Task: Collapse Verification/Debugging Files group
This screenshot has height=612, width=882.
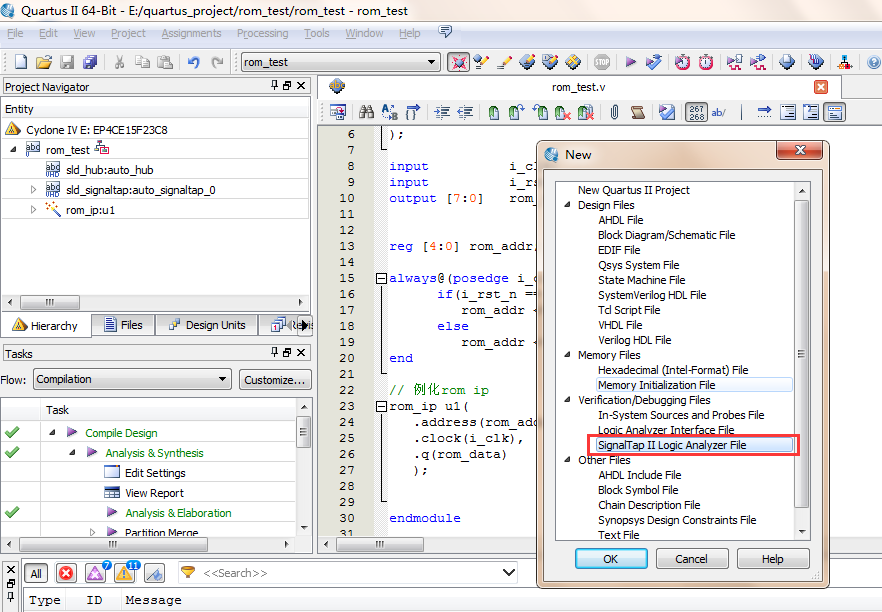Action: coord(567,400)
